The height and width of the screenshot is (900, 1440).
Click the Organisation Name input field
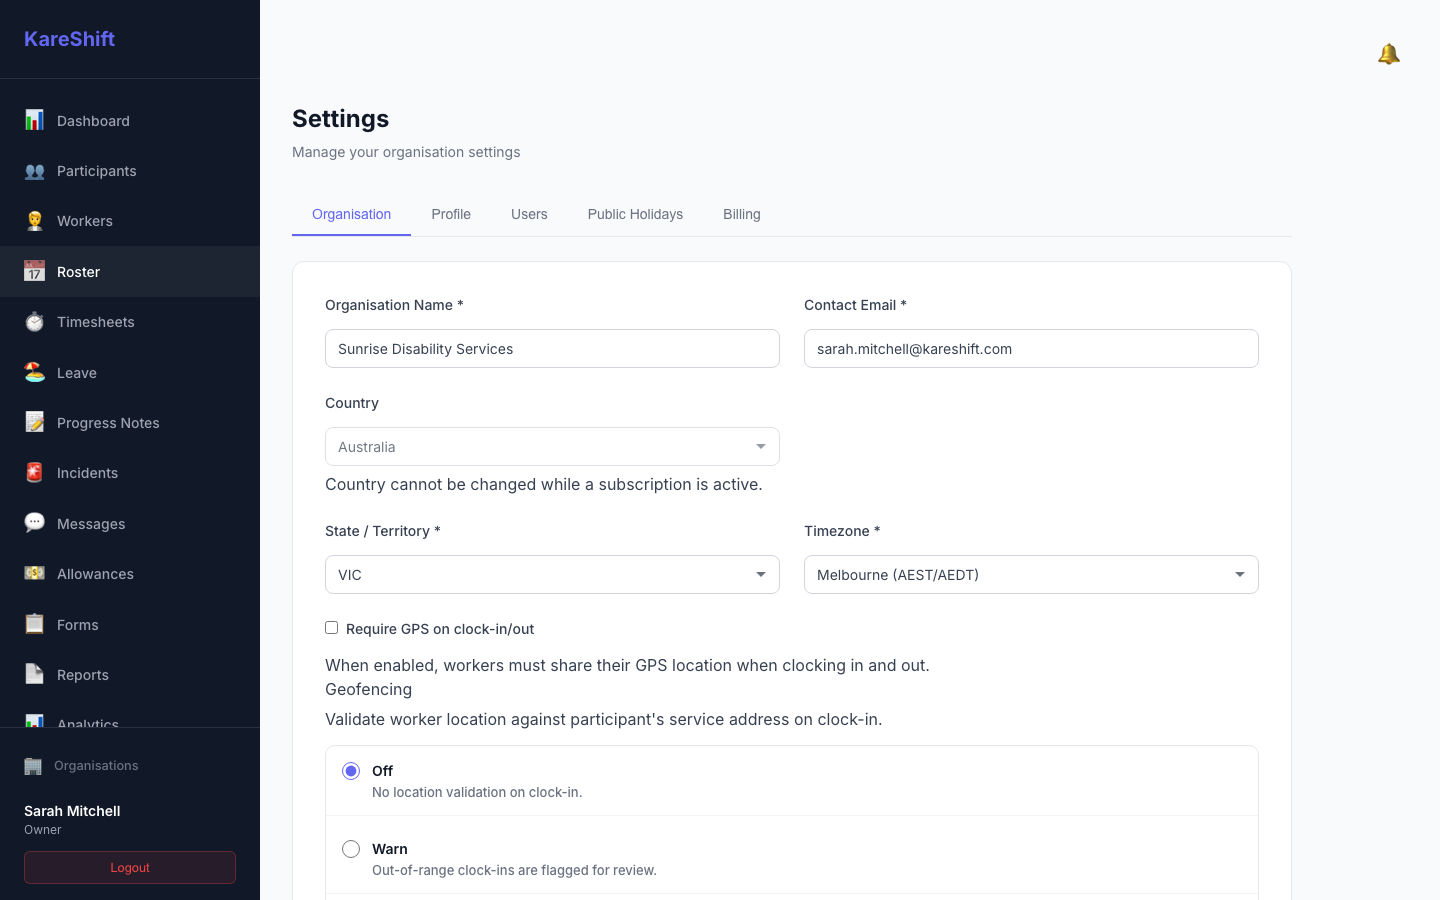[552, 349]
